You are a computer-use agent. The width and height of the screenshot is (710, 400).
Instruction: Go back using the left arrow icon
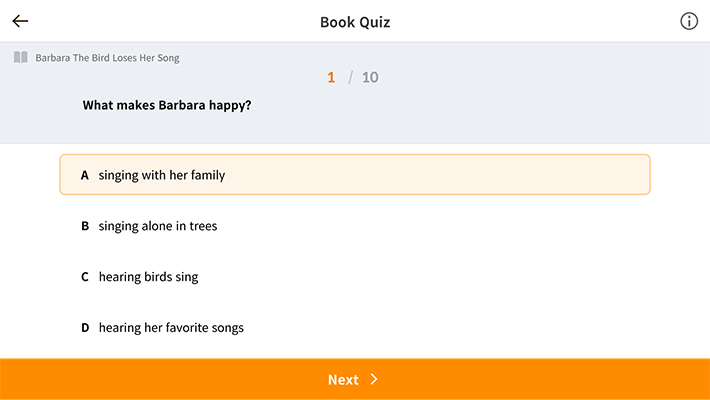pos(20,21)
